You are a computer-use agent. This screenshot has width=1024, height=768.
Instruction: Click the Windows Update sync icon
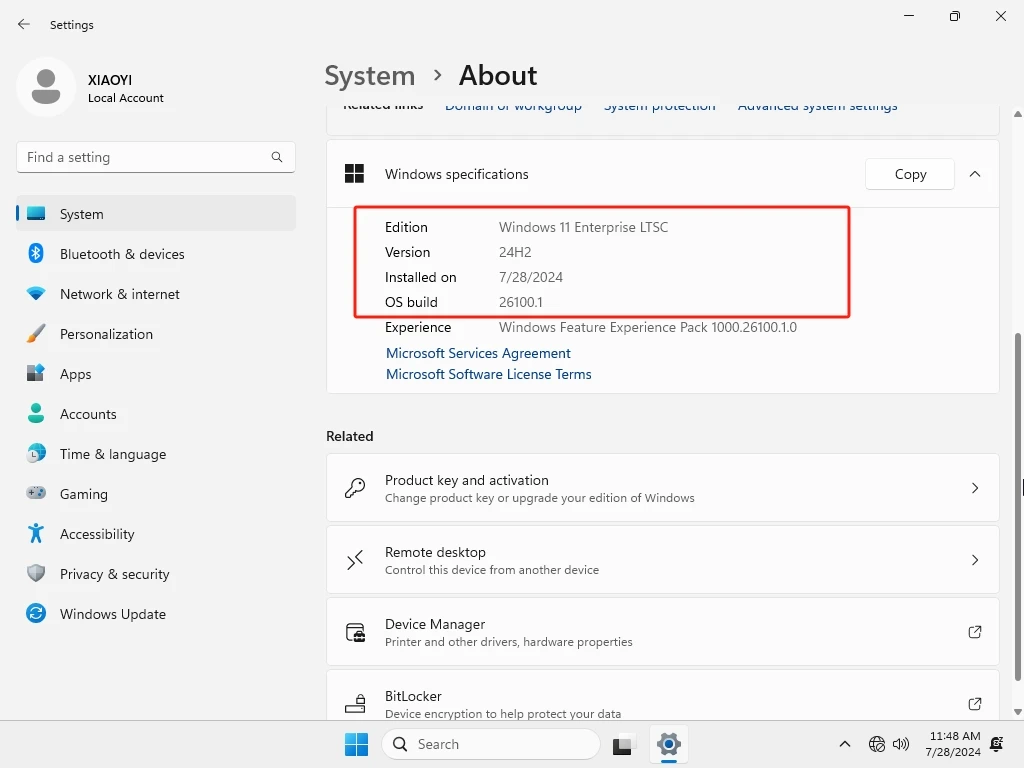click(x=36, y=613)
